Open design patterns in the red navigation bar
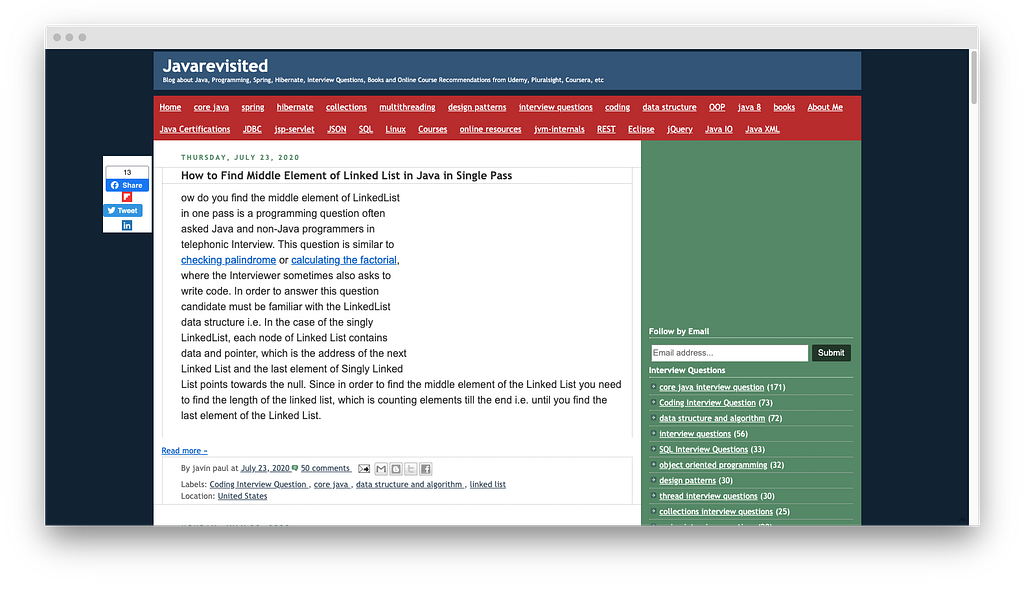Image resolution: width=1024 pixels, height=590 pixels. [477, 107]
